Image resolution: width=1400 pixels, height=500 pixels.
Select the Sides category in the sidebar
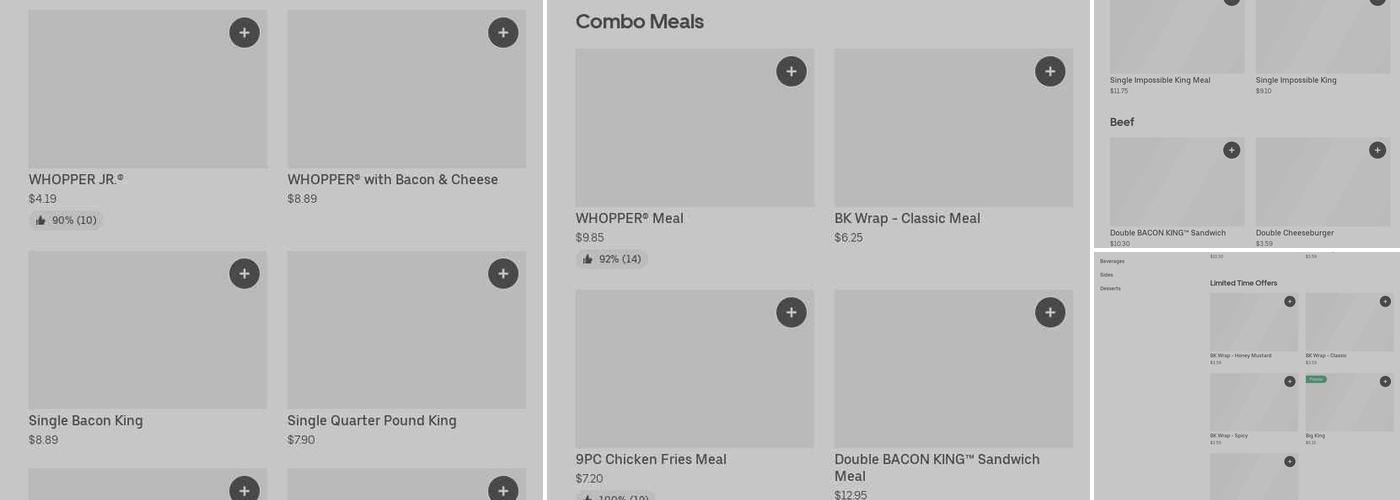1106,275
